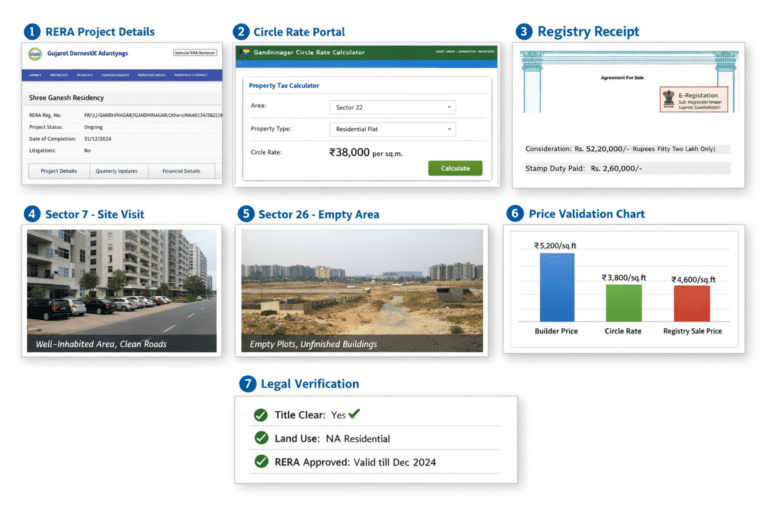Open the Area dropdown showing Sector 22
Viewport: 768px width, 512px height.
click(393, 107)
